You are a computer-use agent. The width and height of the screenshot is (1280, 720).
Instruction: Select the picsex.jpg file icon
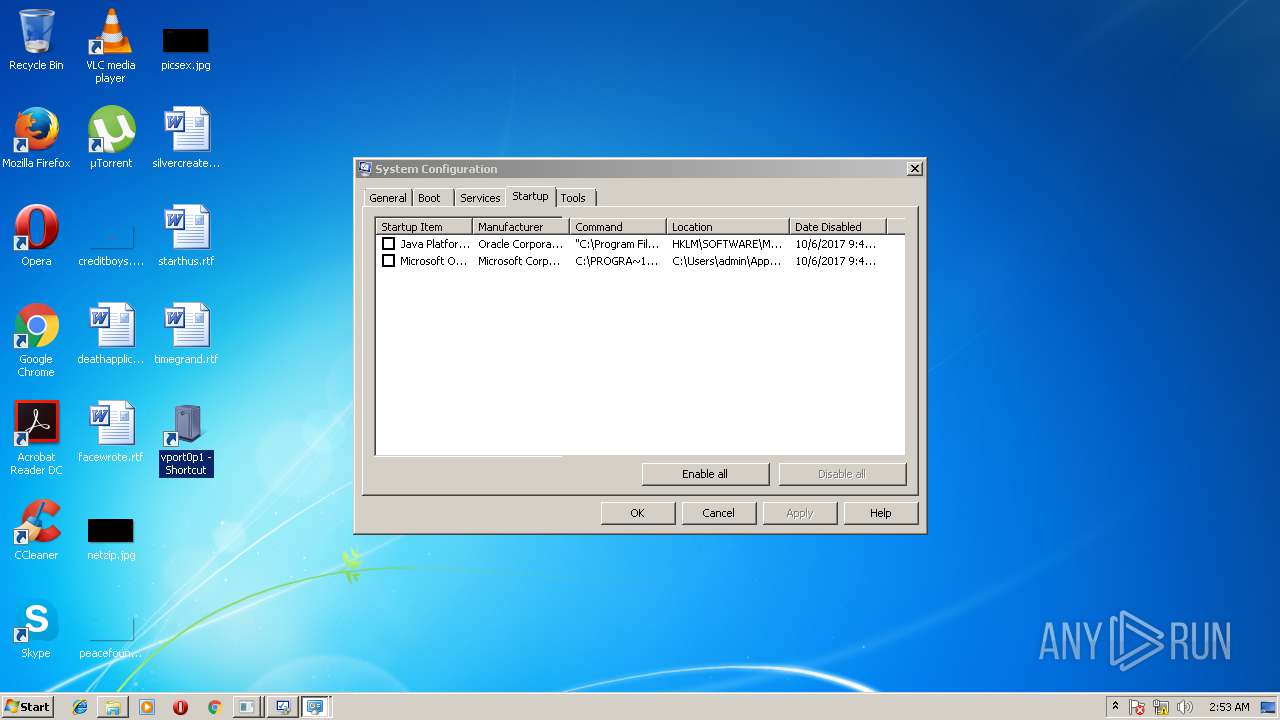[185, 47]
